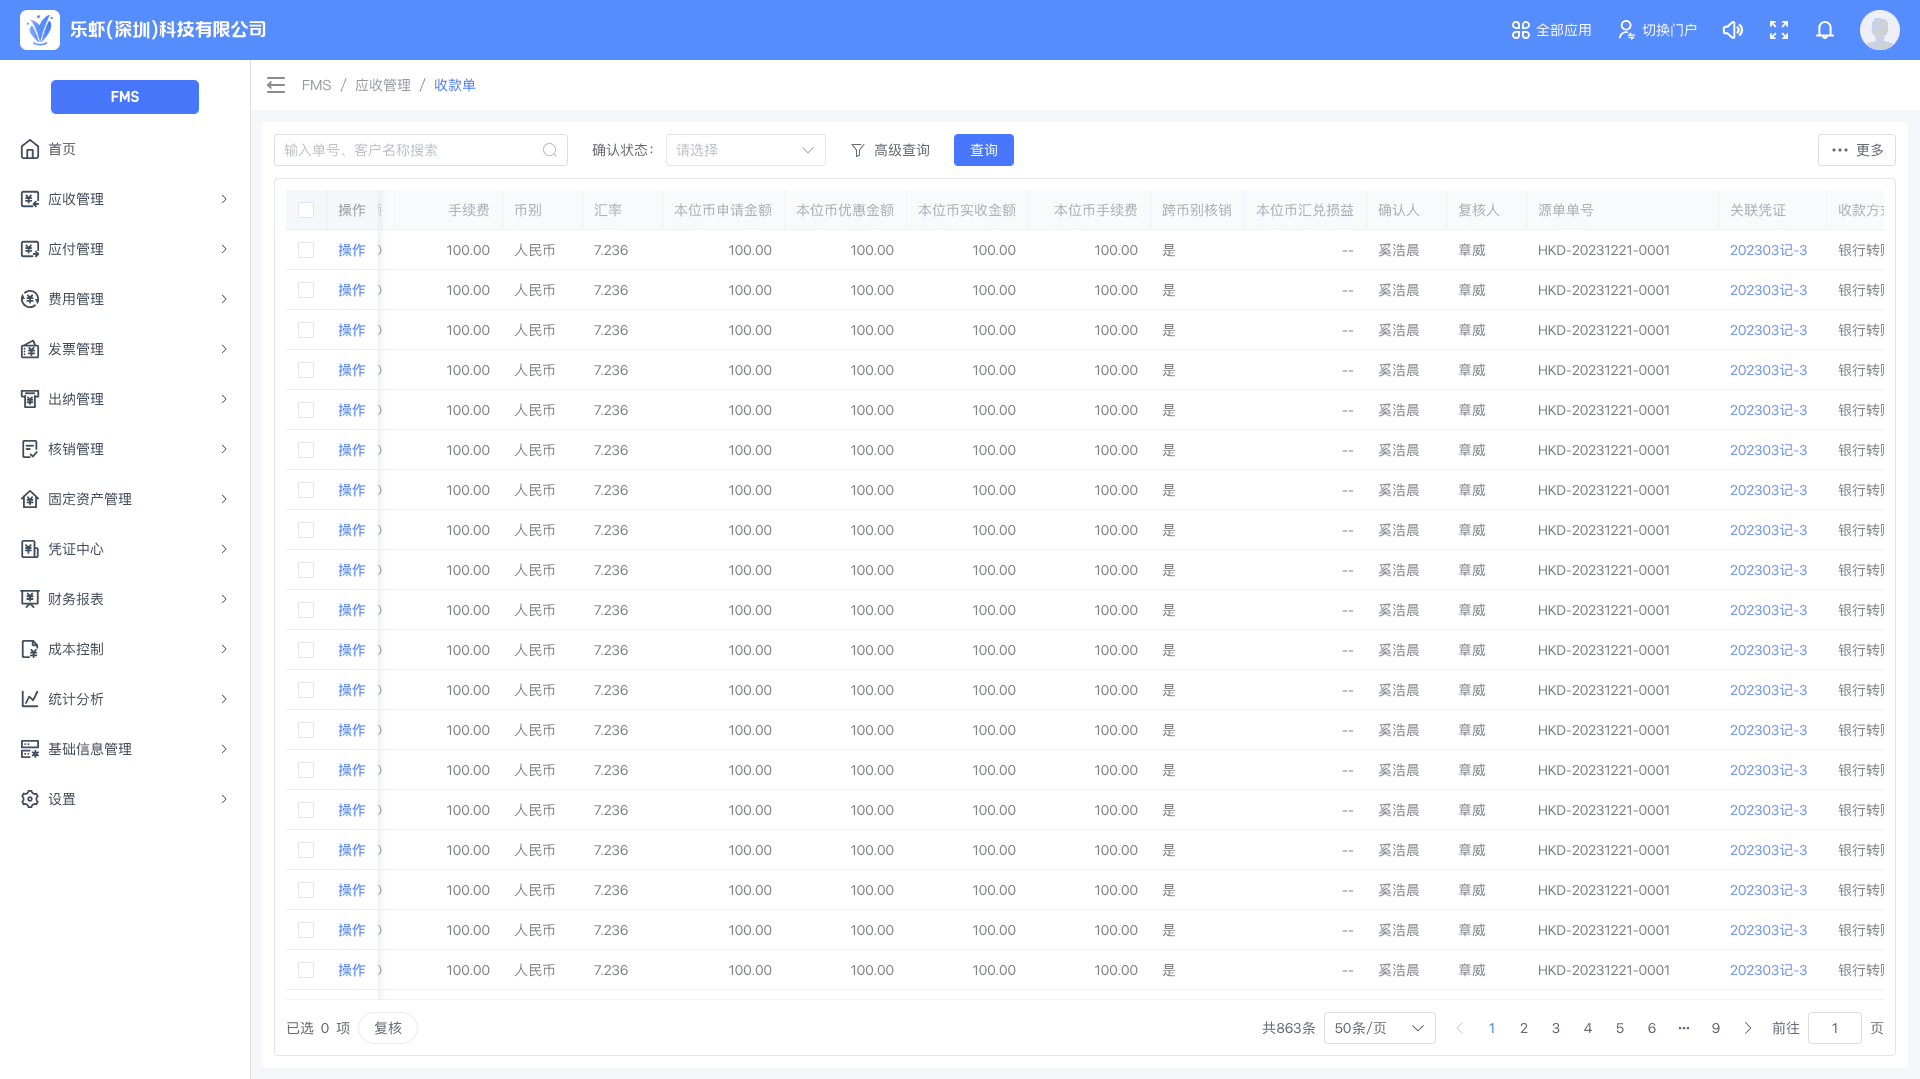Click the sound volume icon in header
The height and width of the screenshot is (1079, 1920).
[1732, 30]
